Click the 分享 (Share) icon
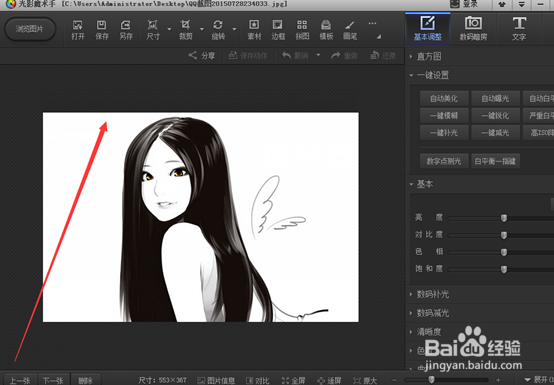This screenshot has height=385, width=554. [x=193, y=55]
